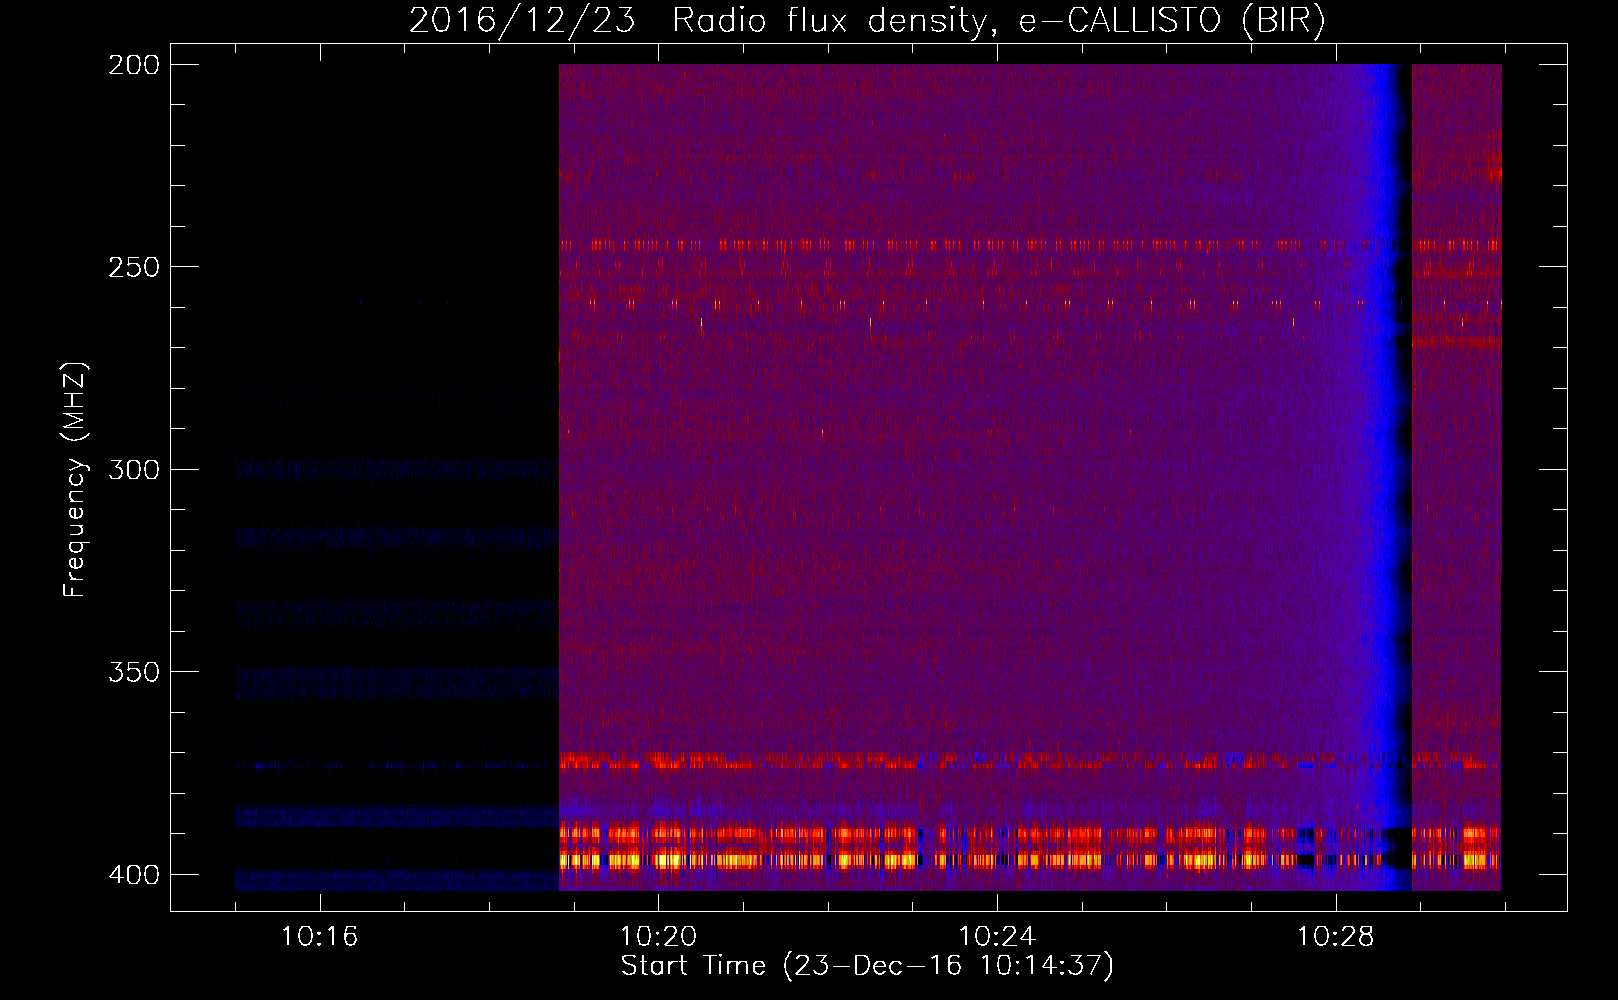Click the red dashed band just above 250 MHz
Viewport: 1618px width, 1000px height.
[x=1030, y=244]
